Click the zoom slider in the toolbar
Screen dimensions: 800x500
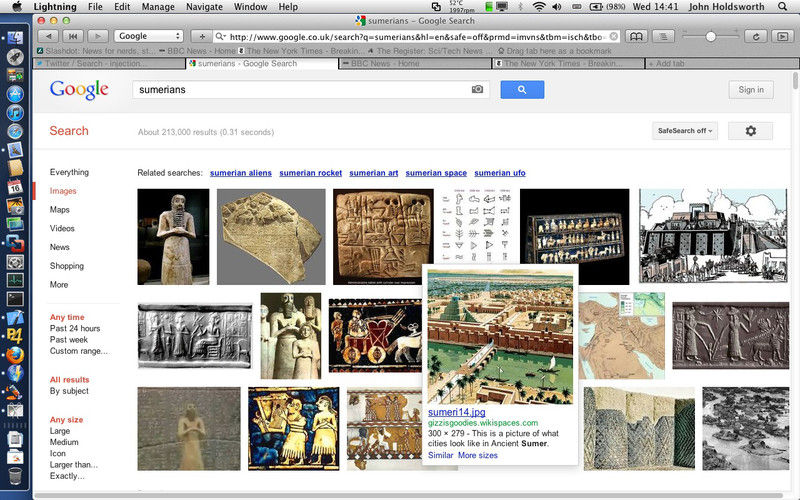[711, 36]
